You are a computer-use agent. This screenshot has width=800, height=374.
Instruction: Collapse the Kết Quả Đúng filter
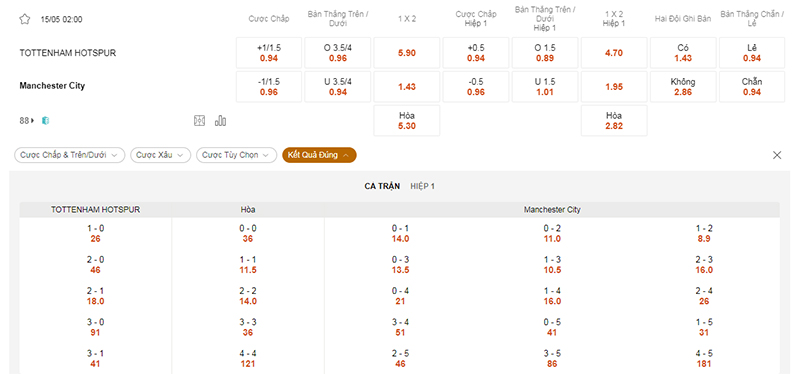click(319, 155)
